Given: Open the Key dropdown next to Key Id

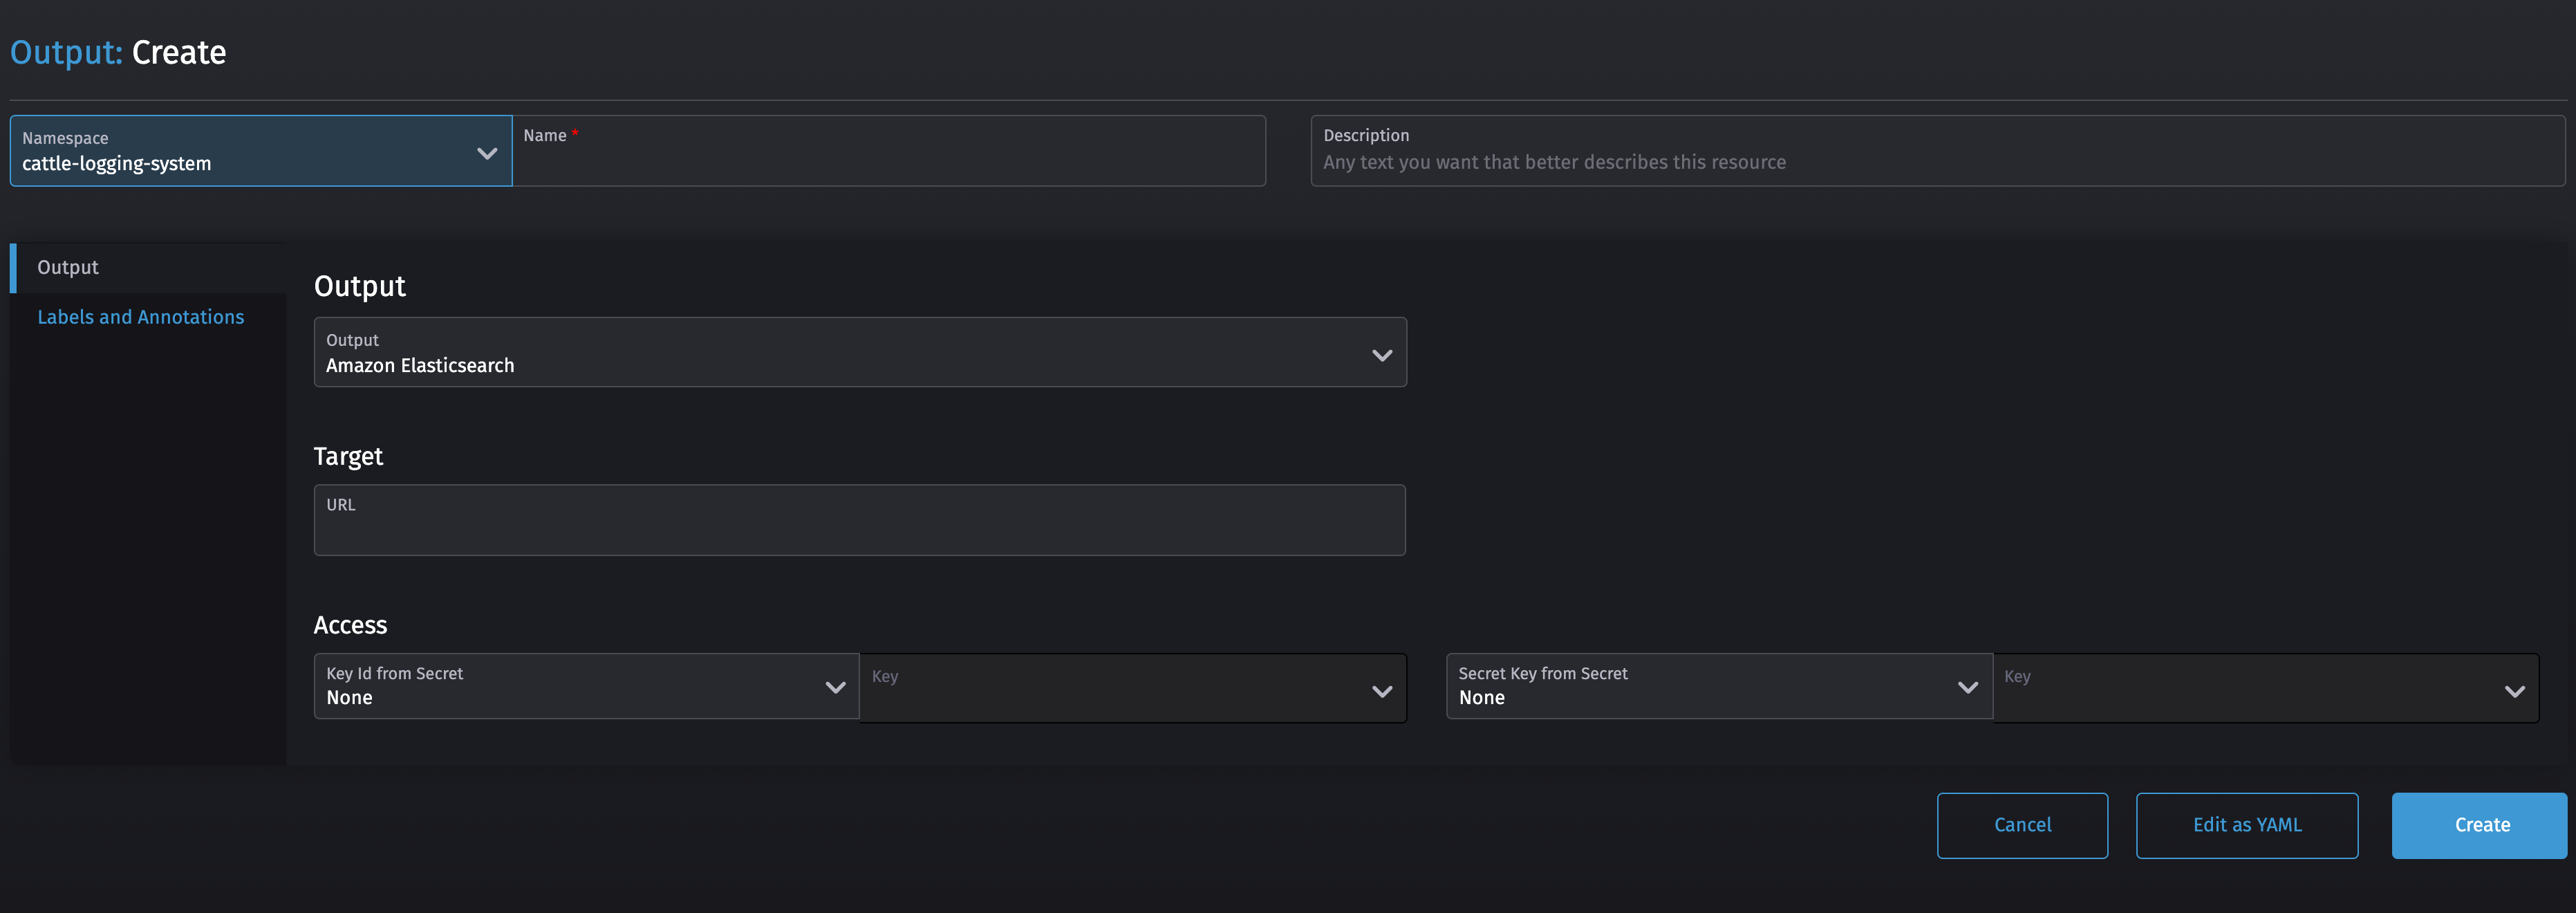Looking at the screenshot, I should coord(1382,690).
